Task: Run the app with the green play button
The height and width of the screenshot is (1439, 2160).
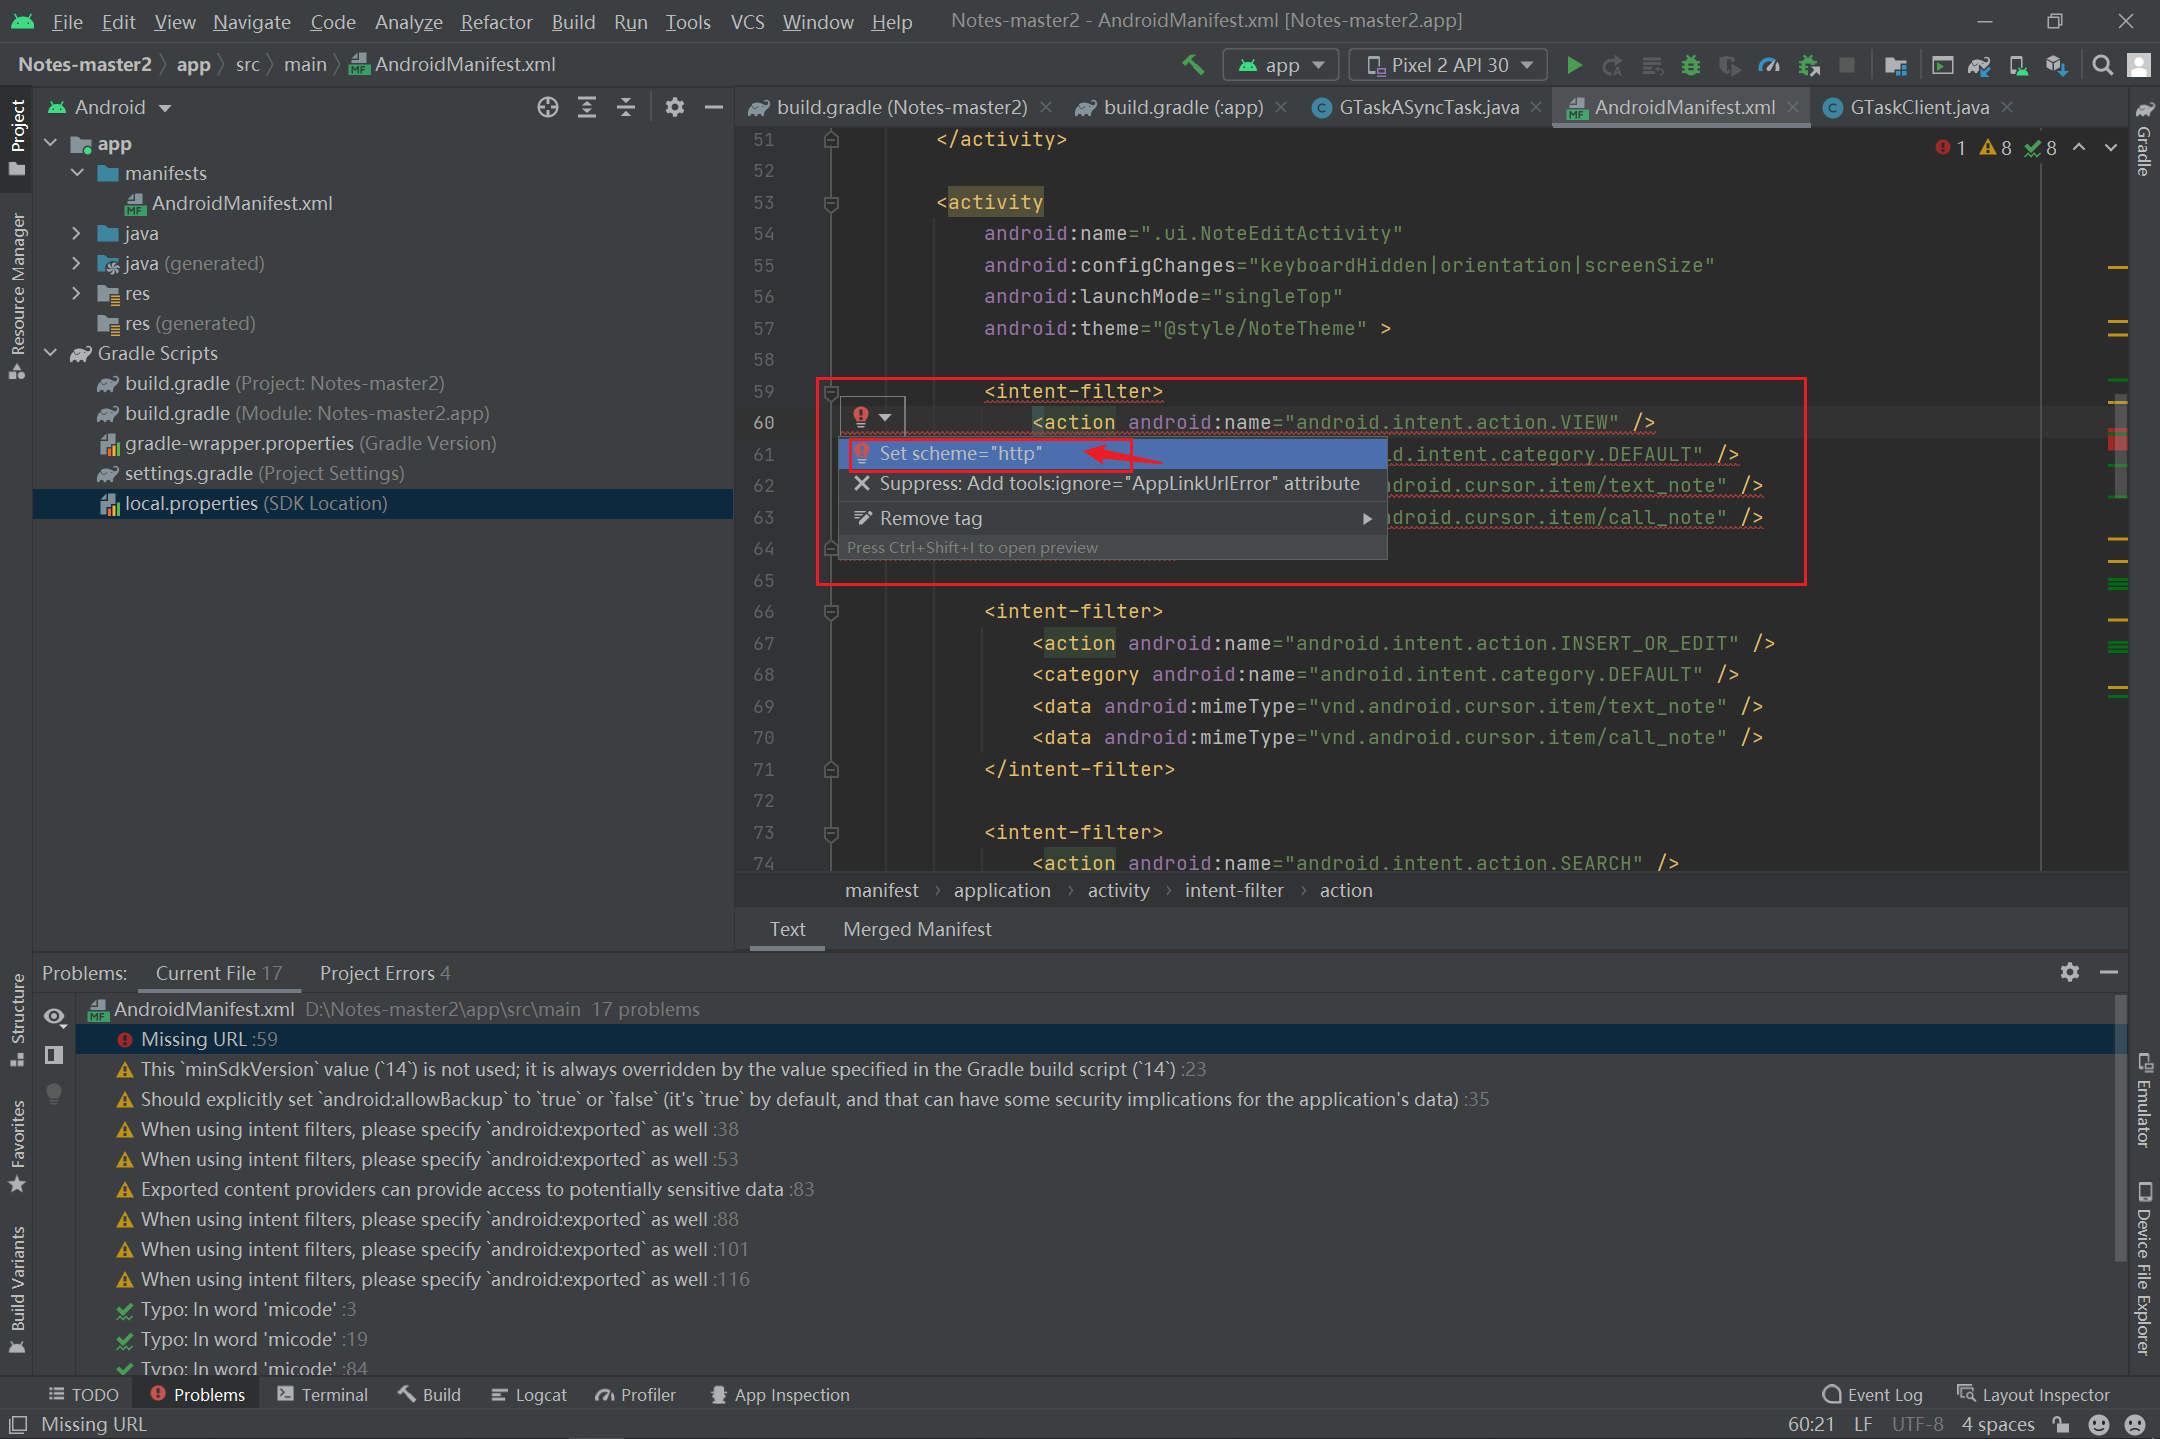Action: pos(1574,65)
